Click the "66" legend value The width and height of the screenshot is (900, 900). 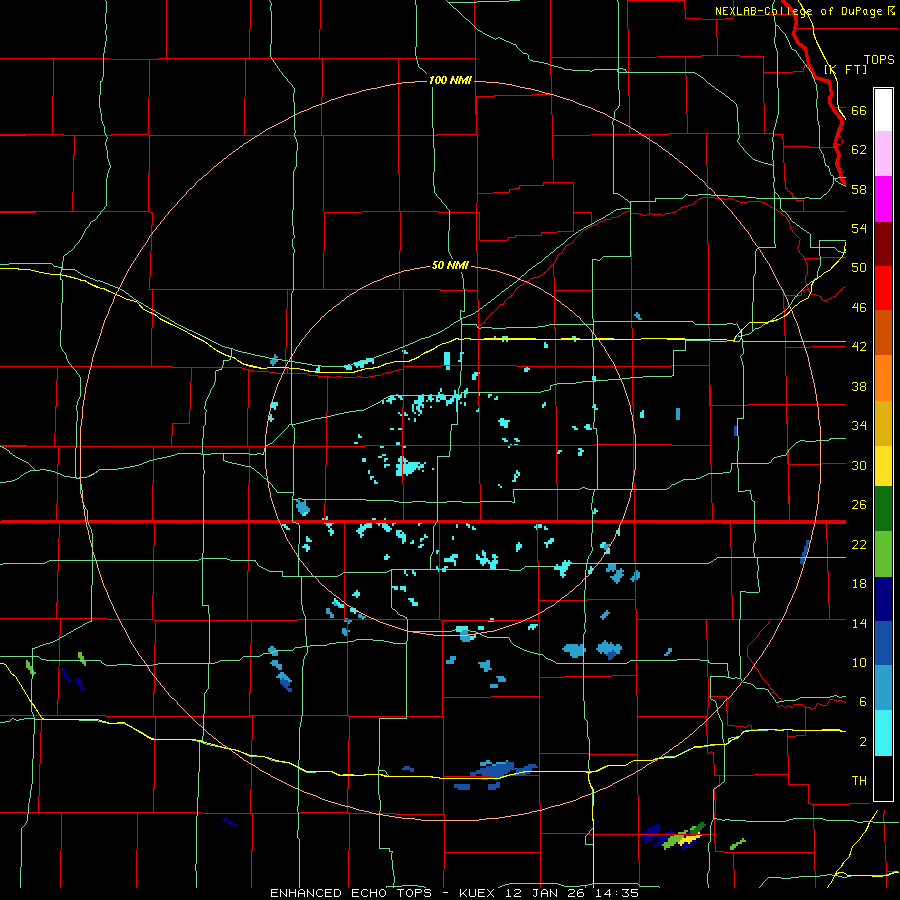(859, 110)
